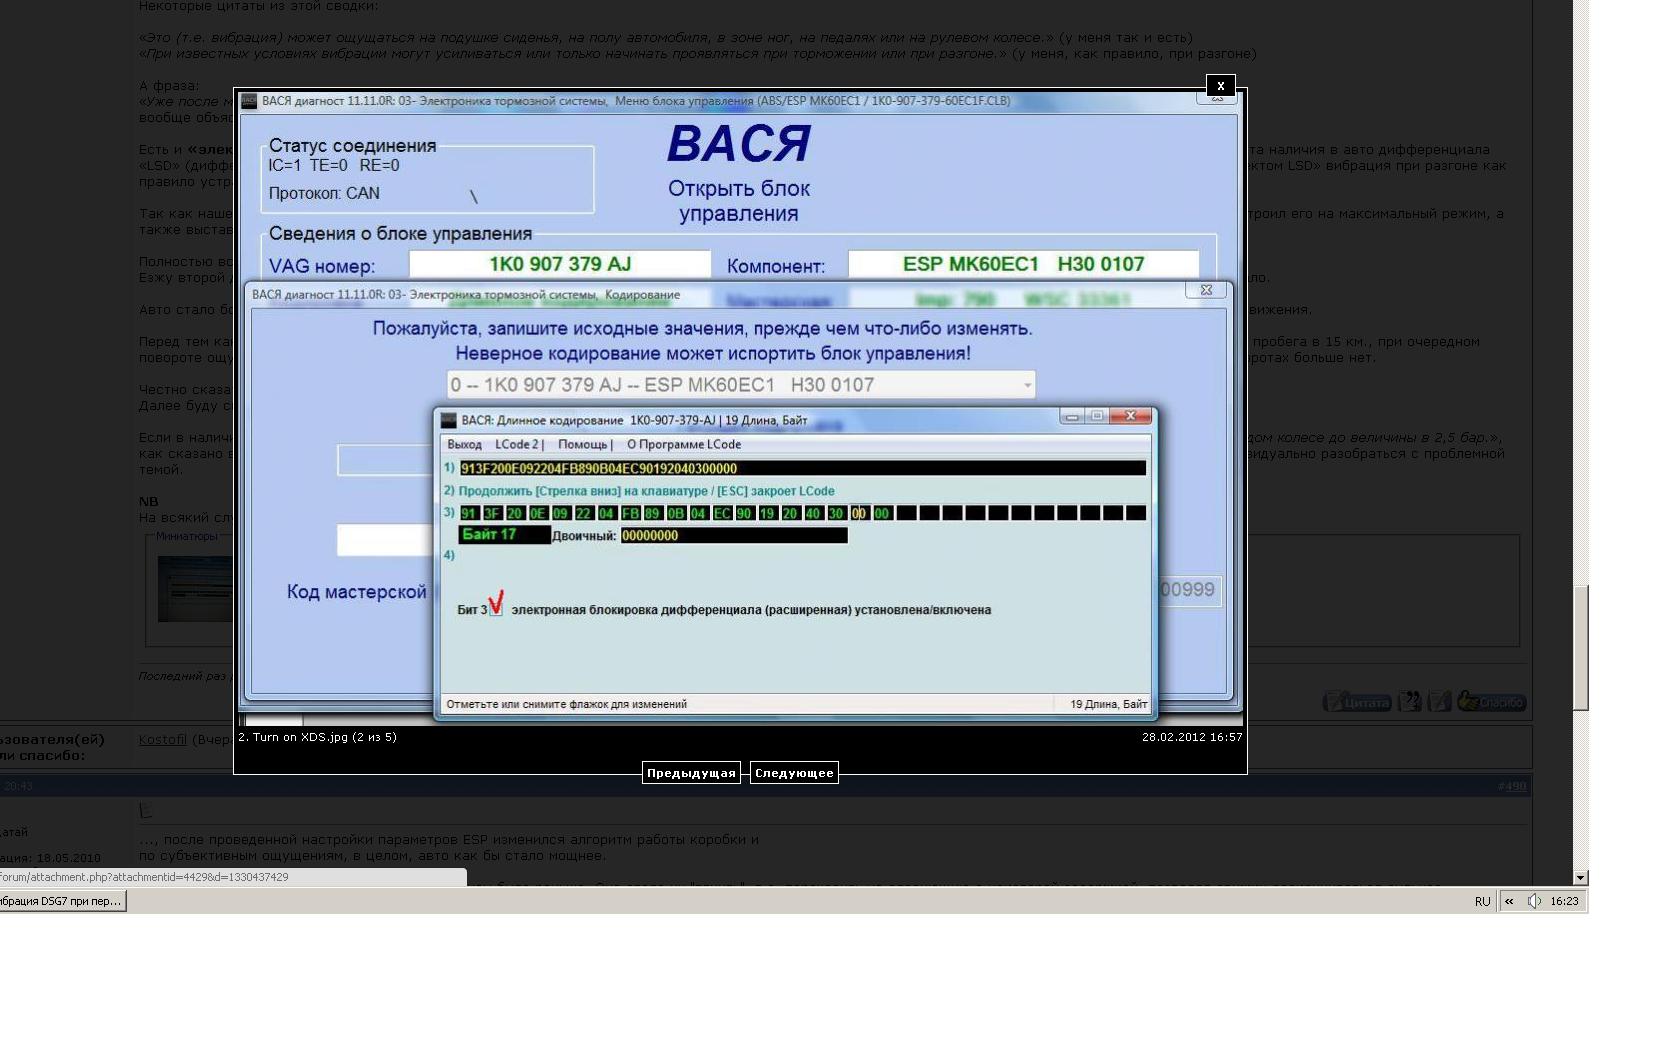Click ВАСЯ long coding window title icon
This screenshot has height=1050, width=1680.
pyautogui.click(x=449, y=420)
